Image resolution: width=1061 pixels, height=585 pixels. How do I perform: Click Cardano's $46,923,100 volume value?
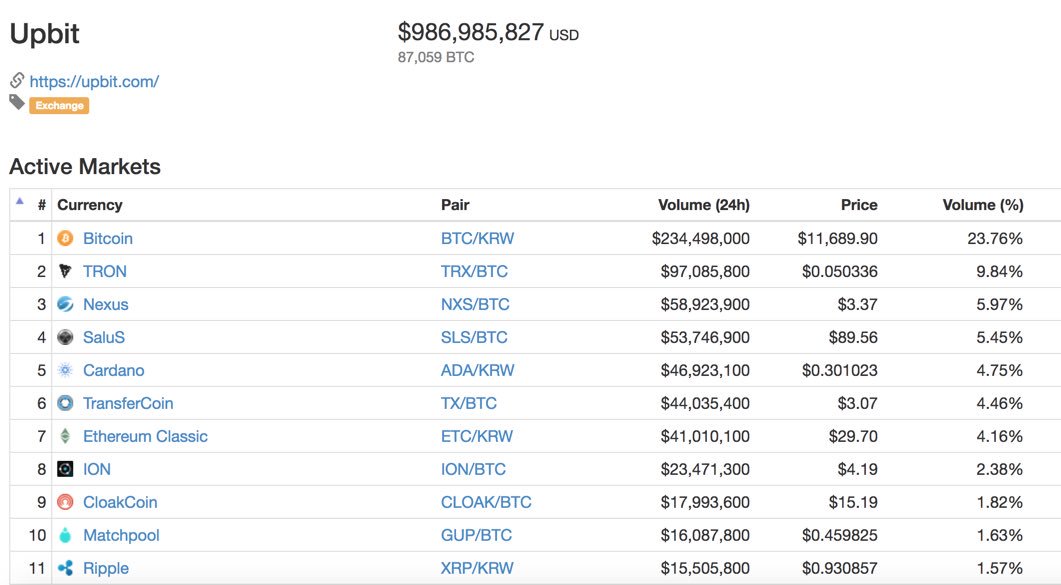[705, 370]
